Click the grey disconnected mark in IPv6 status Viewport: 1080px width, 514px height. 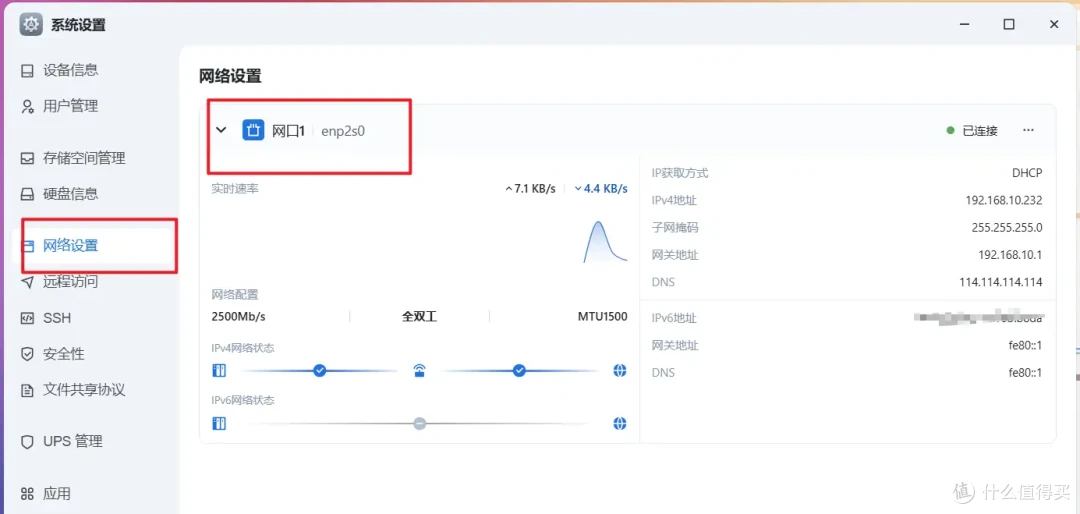tap(419, 423)
